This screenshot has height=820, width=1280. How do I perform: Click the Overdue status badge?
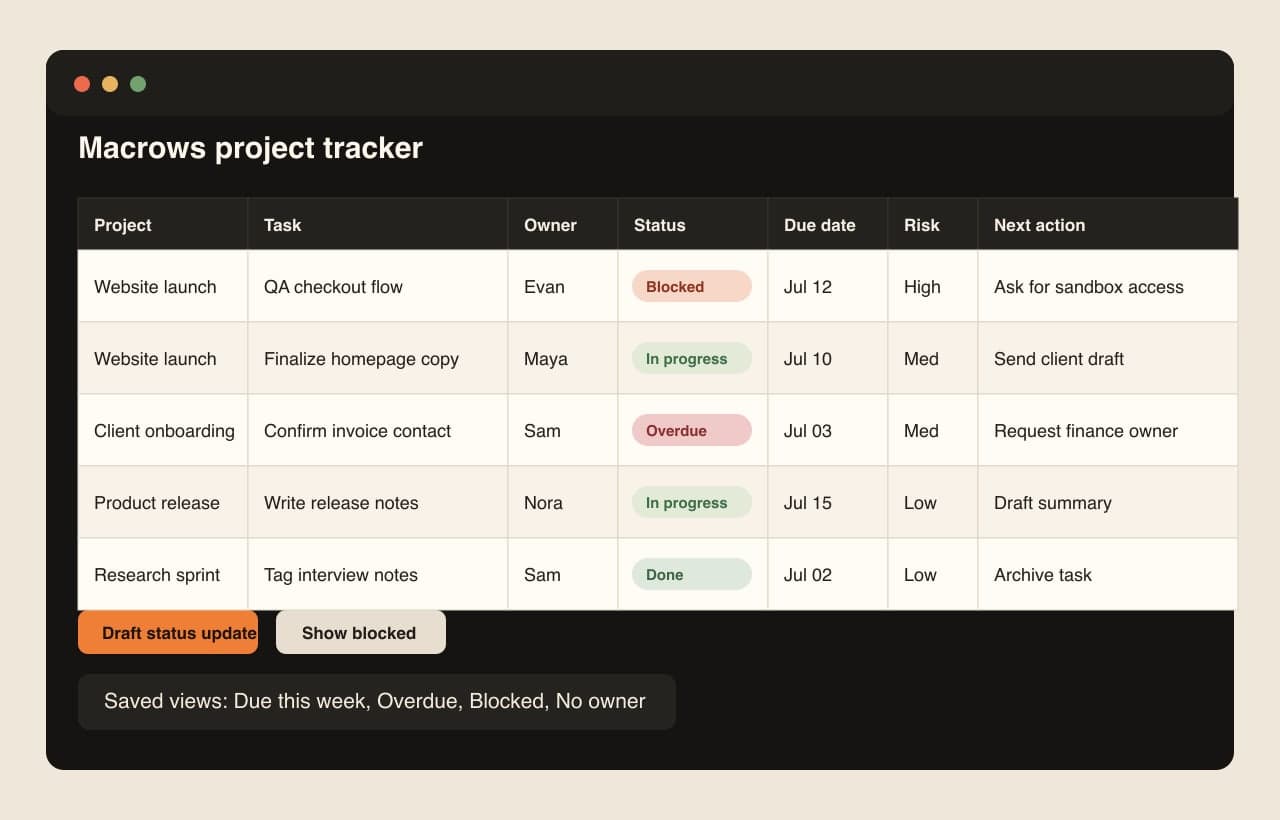pos(692,430)
